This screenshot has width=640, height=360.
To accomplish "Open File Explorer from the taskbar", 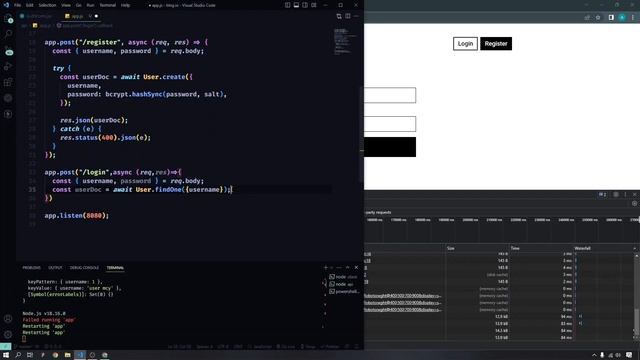I will coord(67,355).
